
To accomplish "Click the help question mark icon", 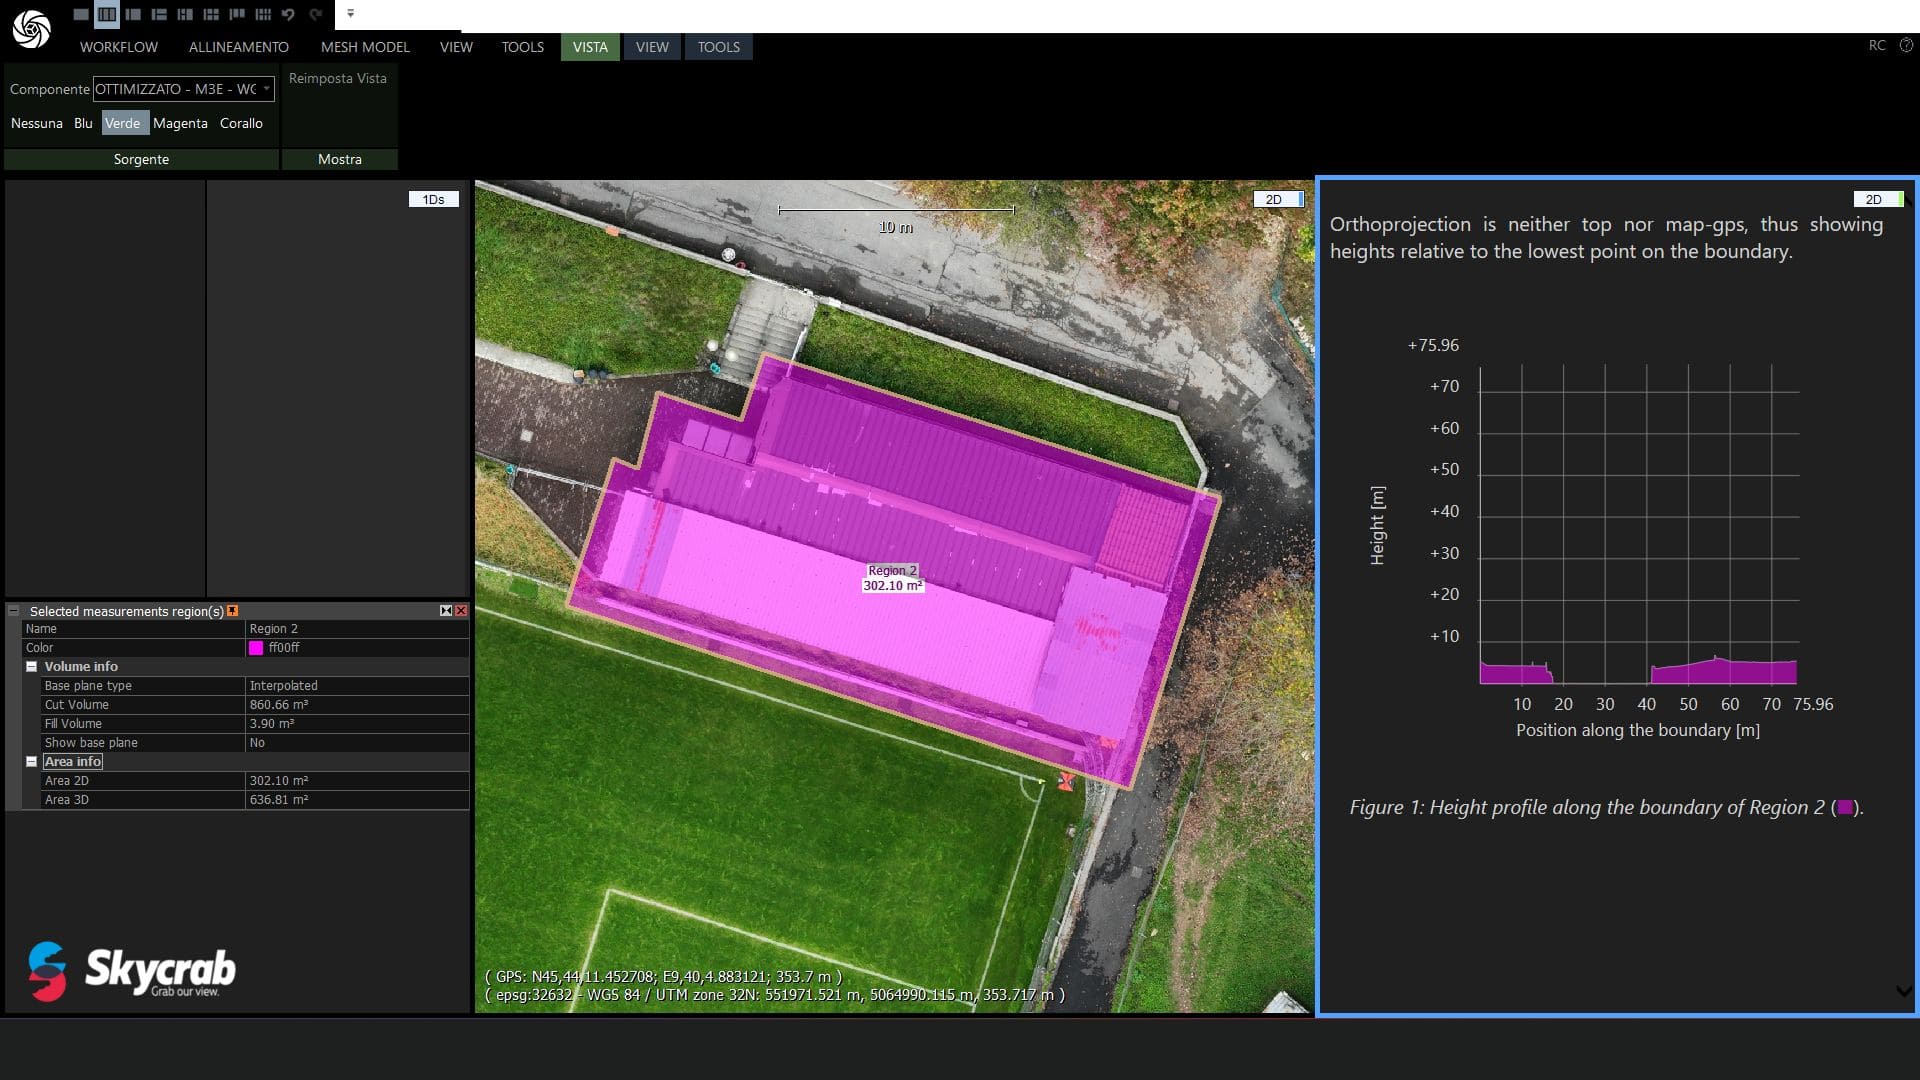I will 1906,45.
